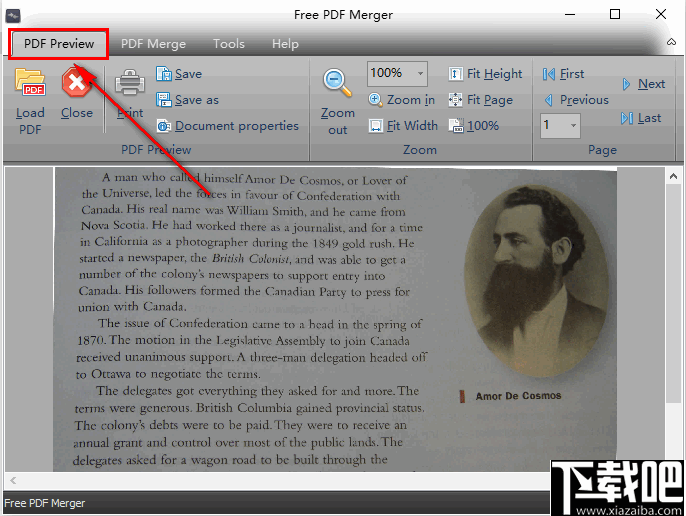Open the Tools tab
Screen dimensions: 686x516
pos(229,44)
